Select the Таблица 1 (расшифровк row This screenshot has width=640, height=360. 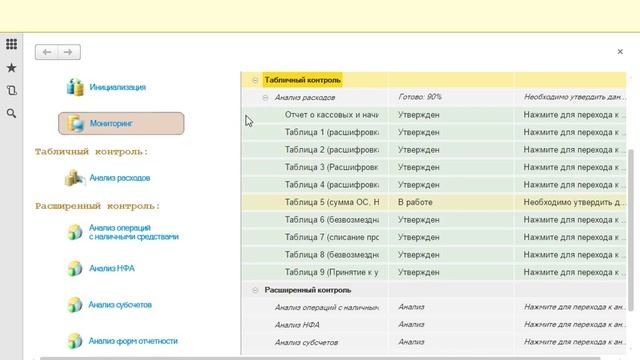(433, 132)
